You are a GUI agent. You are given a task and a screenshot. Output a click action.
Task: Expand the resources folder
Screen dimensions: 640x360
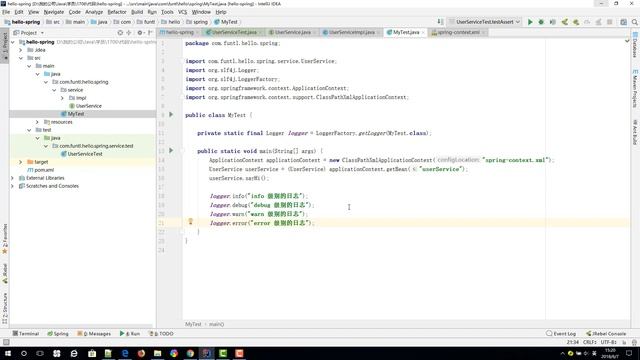[x=37, y=122]
